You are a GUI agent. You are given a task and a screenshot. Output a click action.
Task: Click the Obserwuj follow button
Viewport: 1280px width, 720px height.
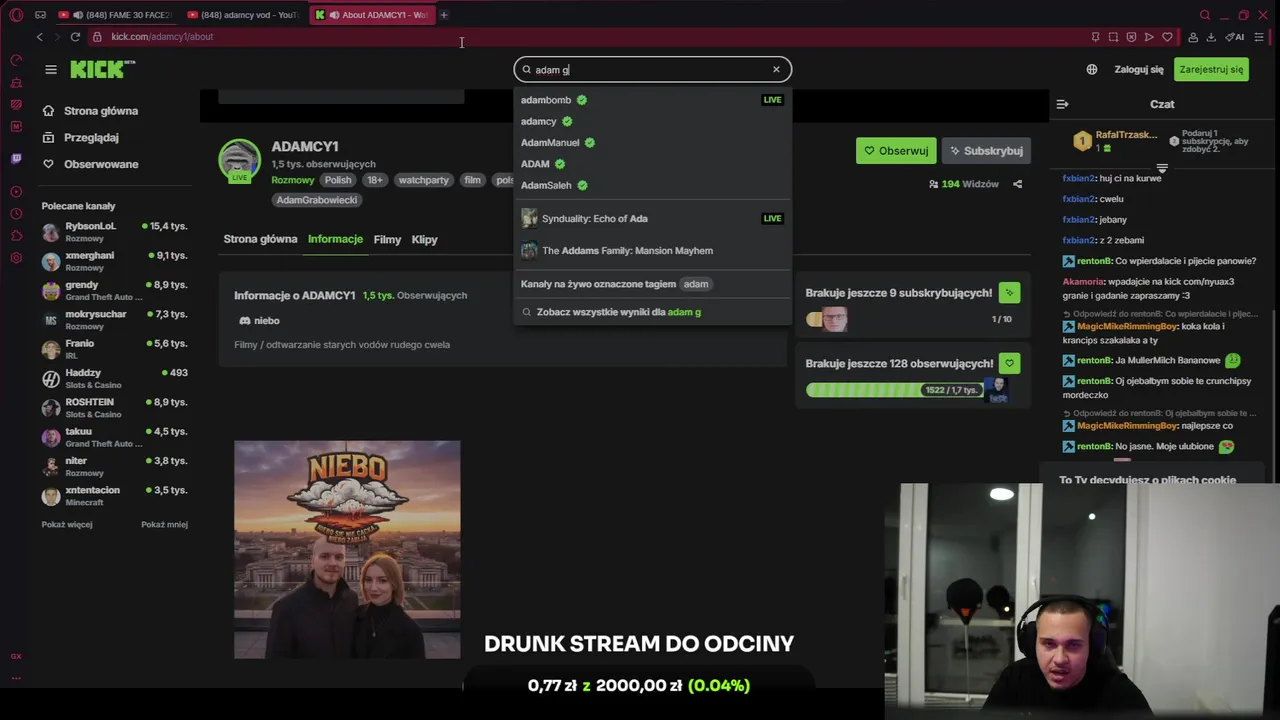tap(896, 151)
